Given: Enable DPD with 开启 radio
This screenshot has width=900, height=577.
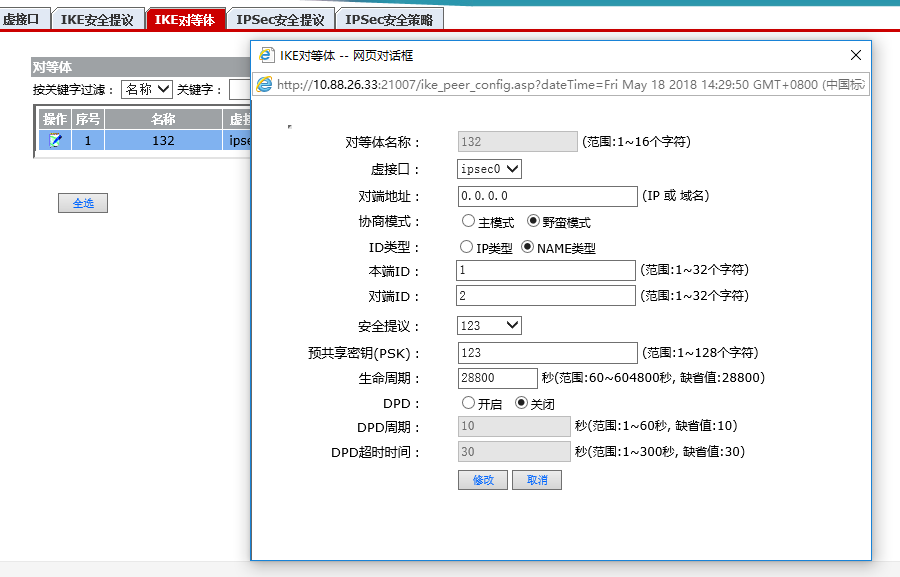Looking at the screenshot, I should tap(468, 403).
